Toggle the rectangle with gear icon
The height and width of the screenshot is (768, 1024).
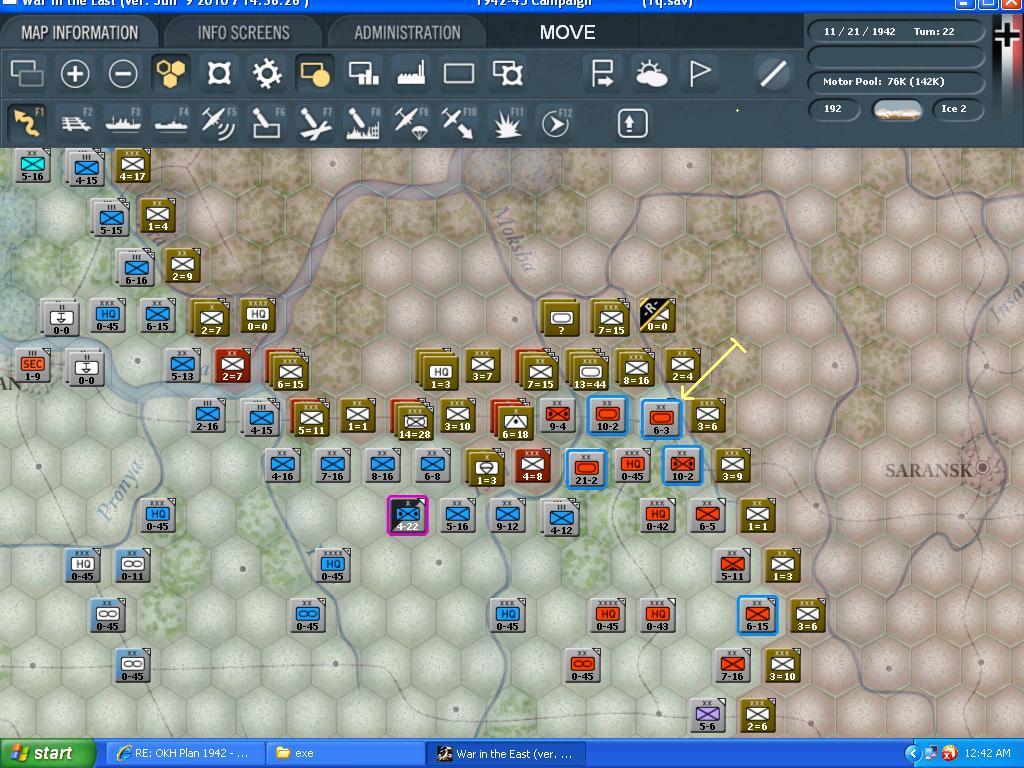(507, 73)
